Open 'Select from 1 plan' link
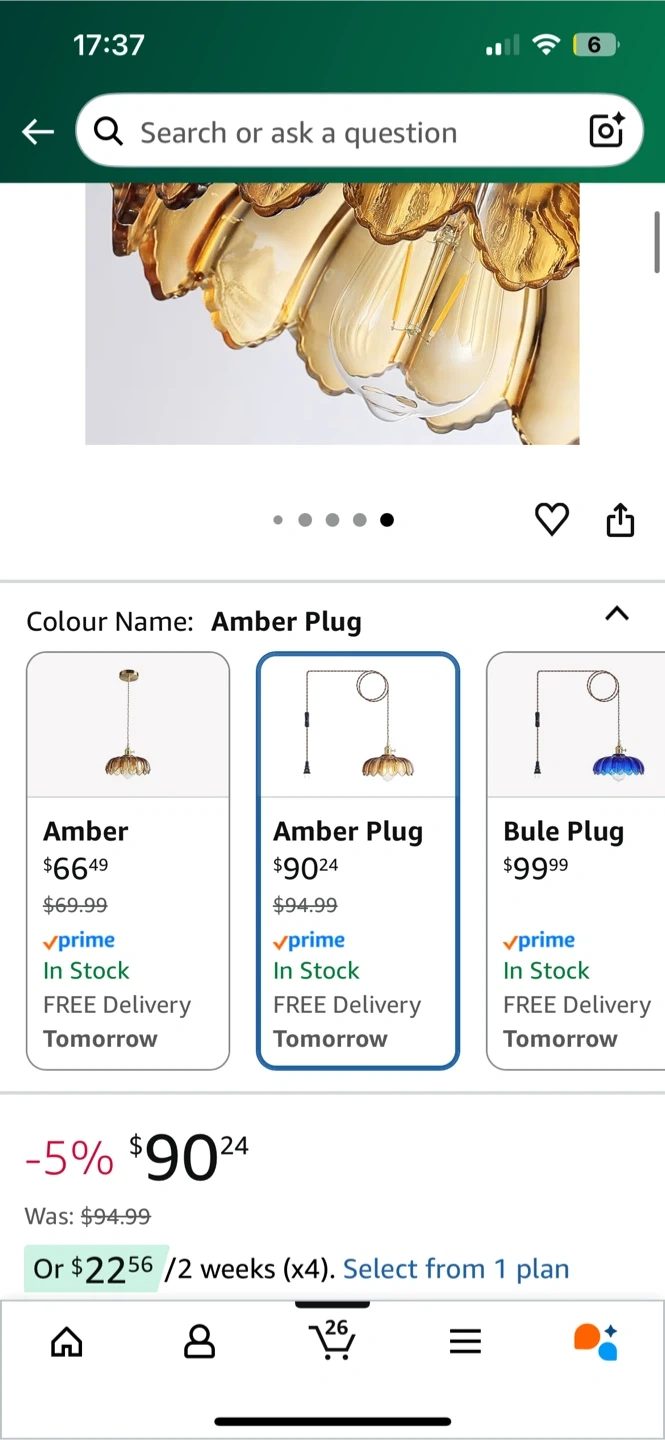This screenshot has width=665, height=1440. (x=456, y=1269)
